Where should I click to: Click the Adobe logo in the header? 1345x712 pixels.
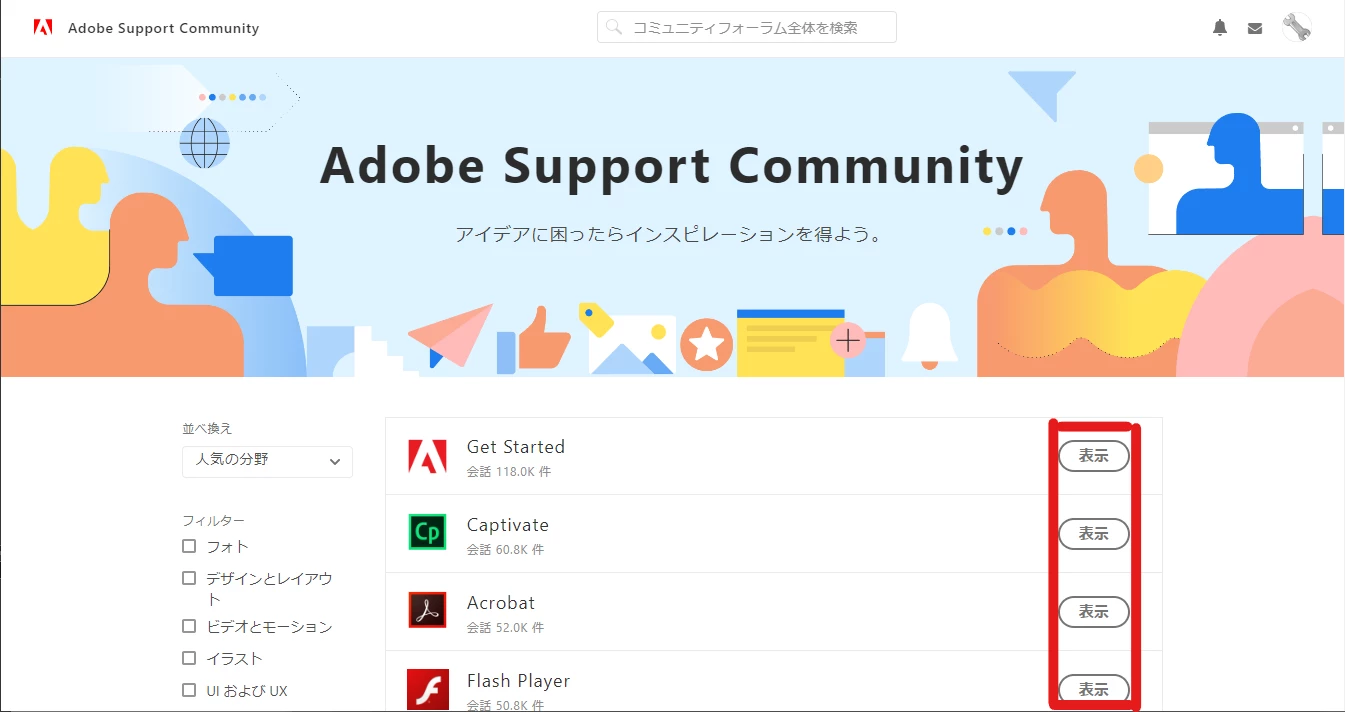tap(43, 28)
